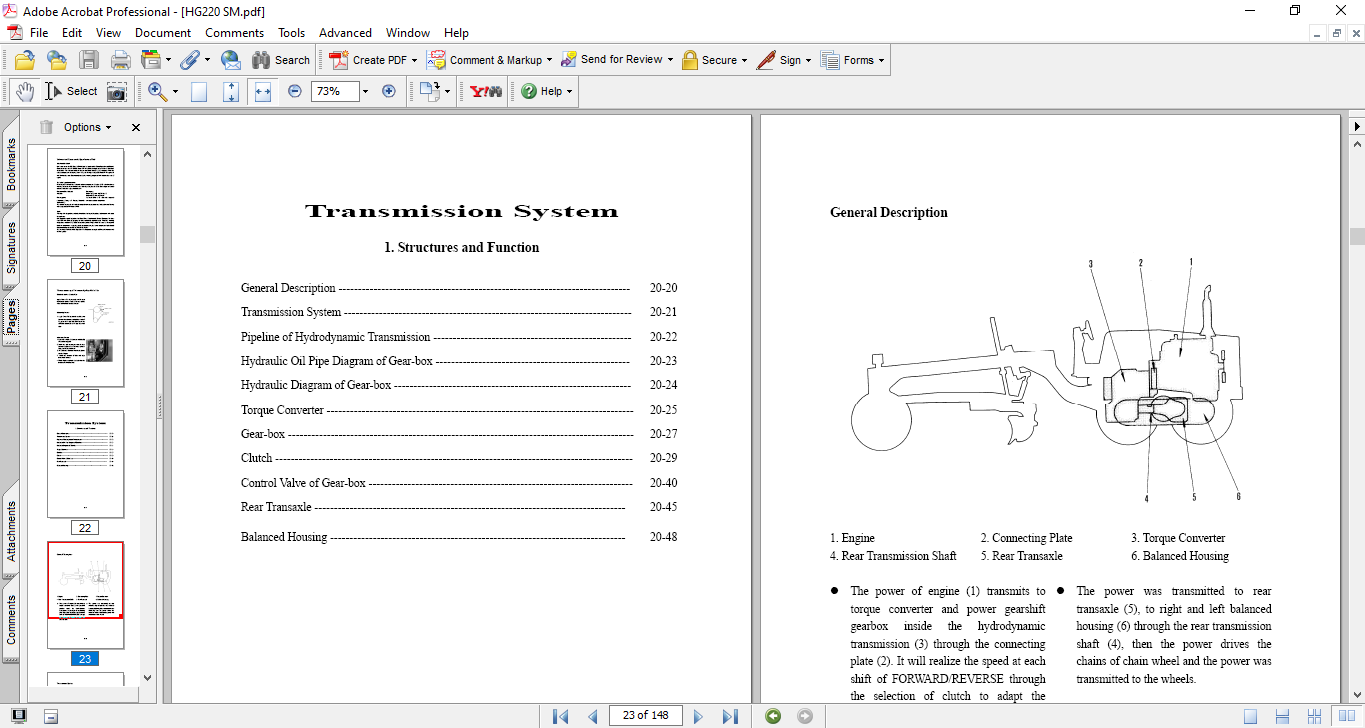Click the page 21 thumbnail
The width and height of the screenshot is (1365, 728).
[86, 333]
